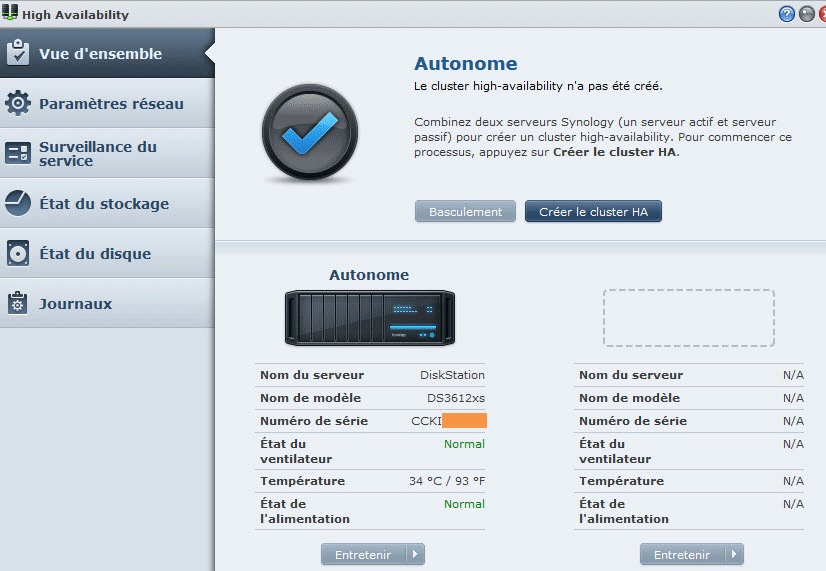
Task: Select the DiskStation server image
Action: pyautogui.click(x=369, y=318)
